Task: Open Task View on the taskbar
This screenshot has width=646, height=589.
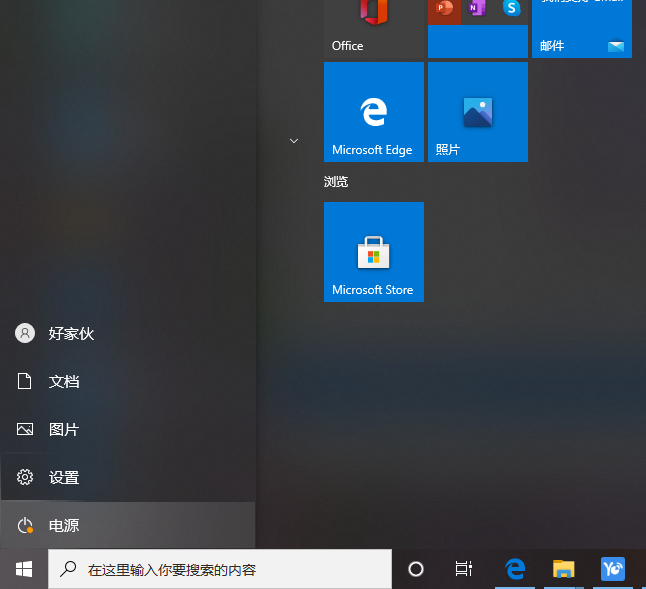Action: pyautogui.click(x=463, y=569)
